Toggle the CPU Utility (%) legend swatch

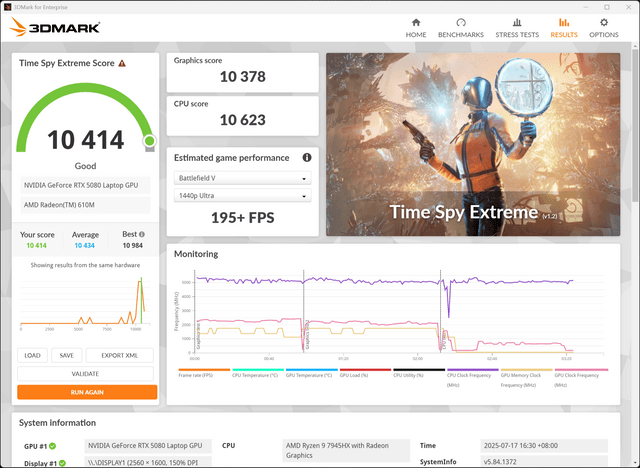click(419, 370)
